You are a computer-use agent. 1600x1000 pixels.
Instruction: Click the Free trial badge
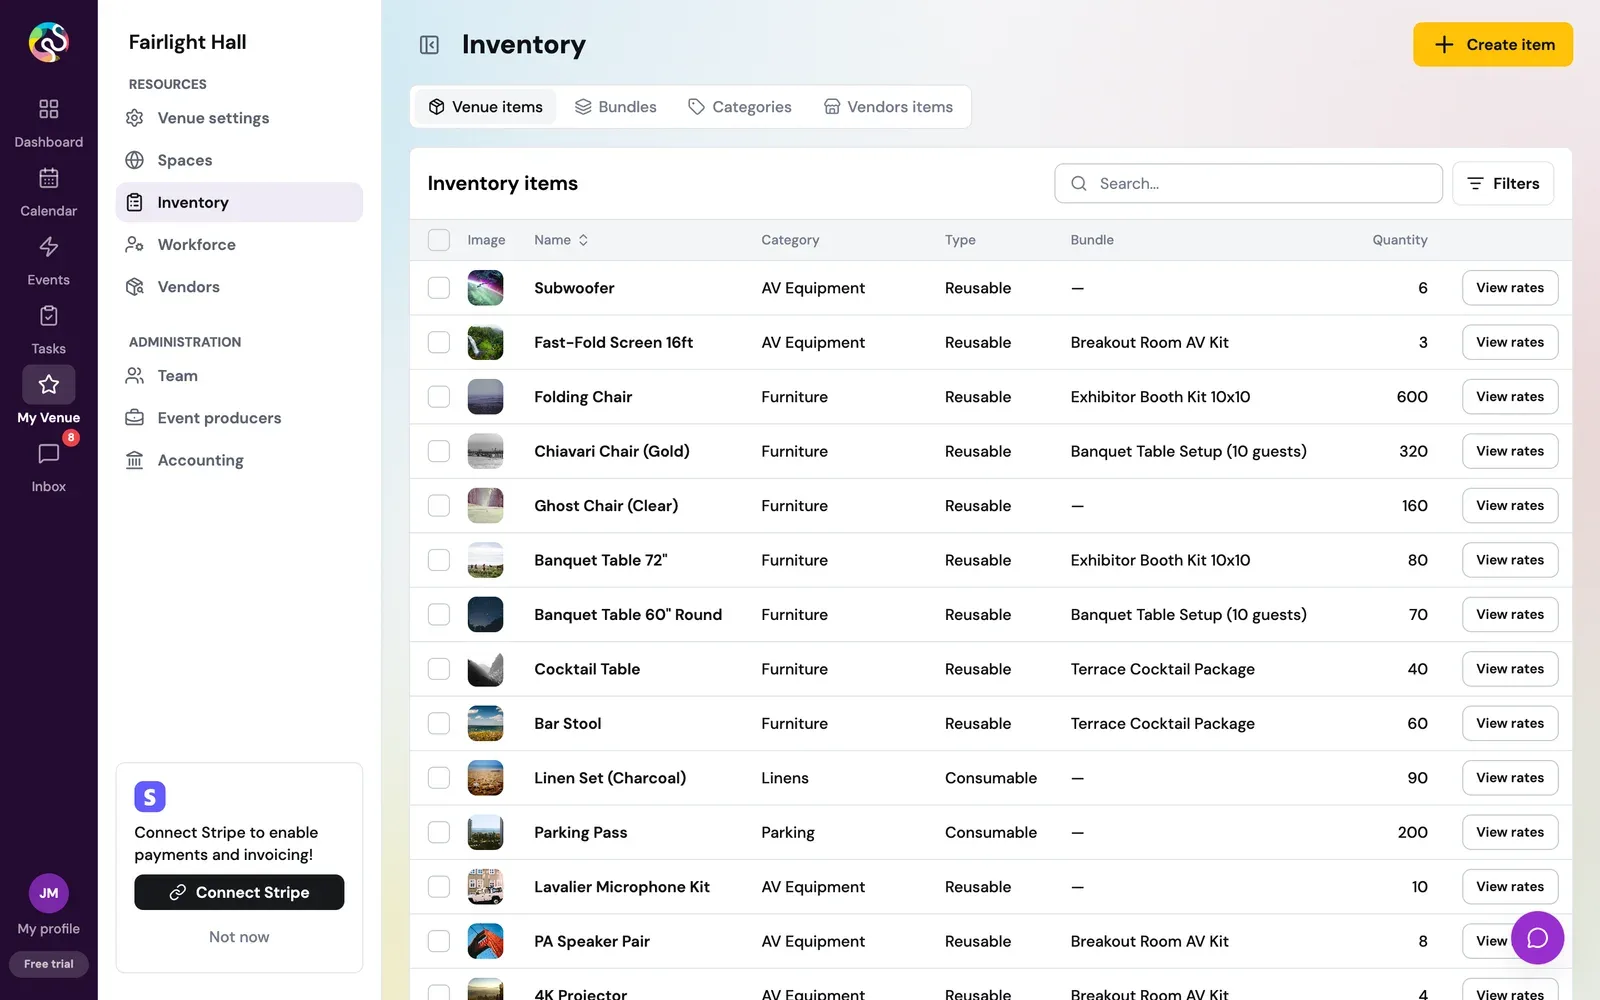(48, 964)
